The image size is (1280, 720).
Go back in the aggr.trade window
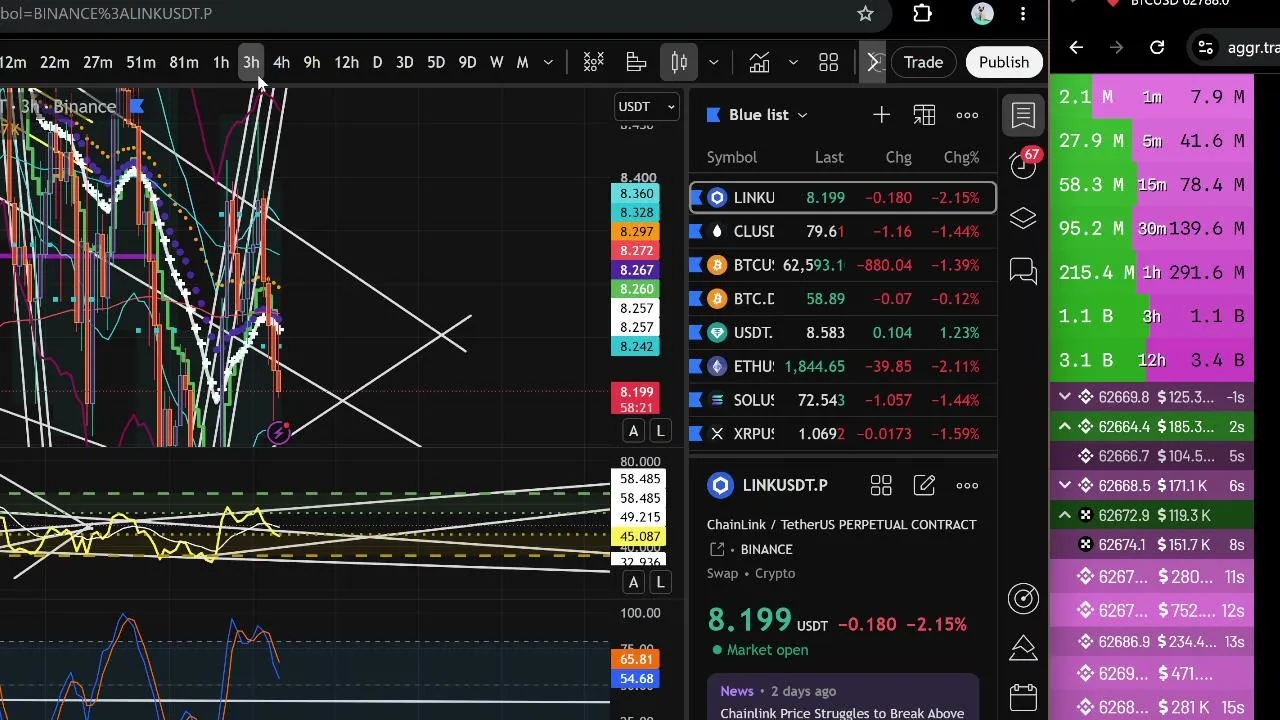[1076, 47]
